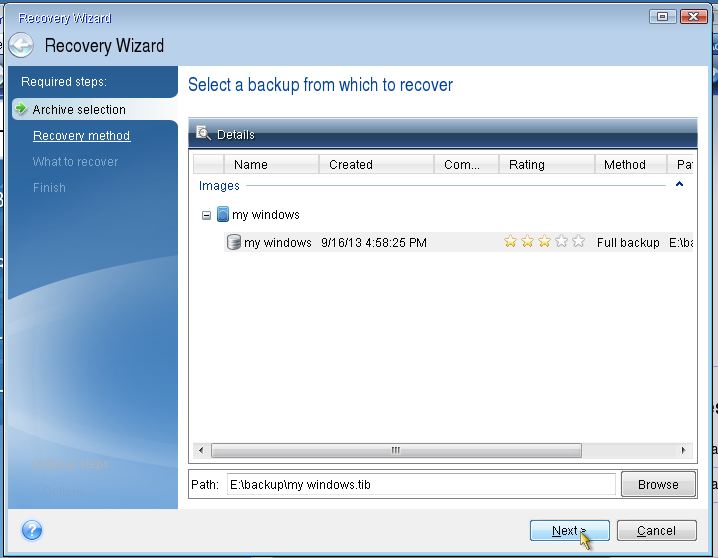Sort by the Name column header
This screenshot has width=718, height=558.
point(271,164)
